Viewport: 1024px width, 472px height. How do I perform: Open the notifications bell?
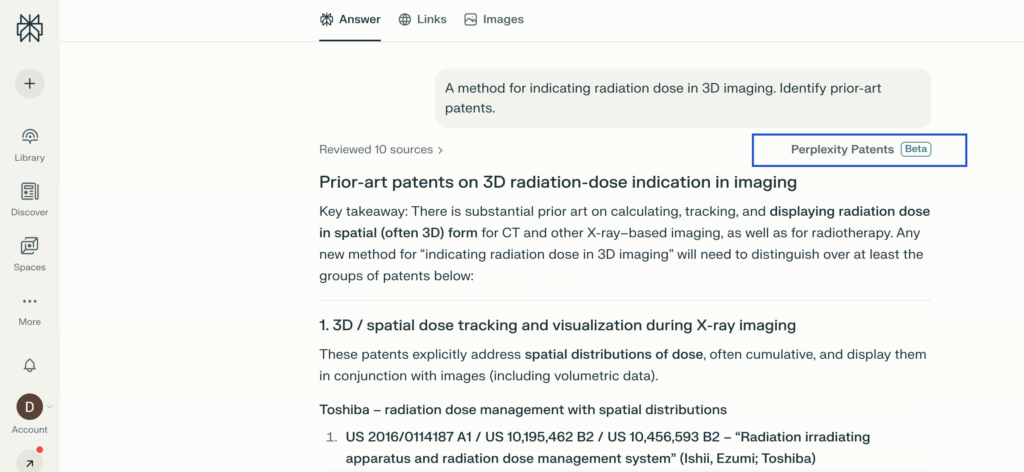click(30, 365)
